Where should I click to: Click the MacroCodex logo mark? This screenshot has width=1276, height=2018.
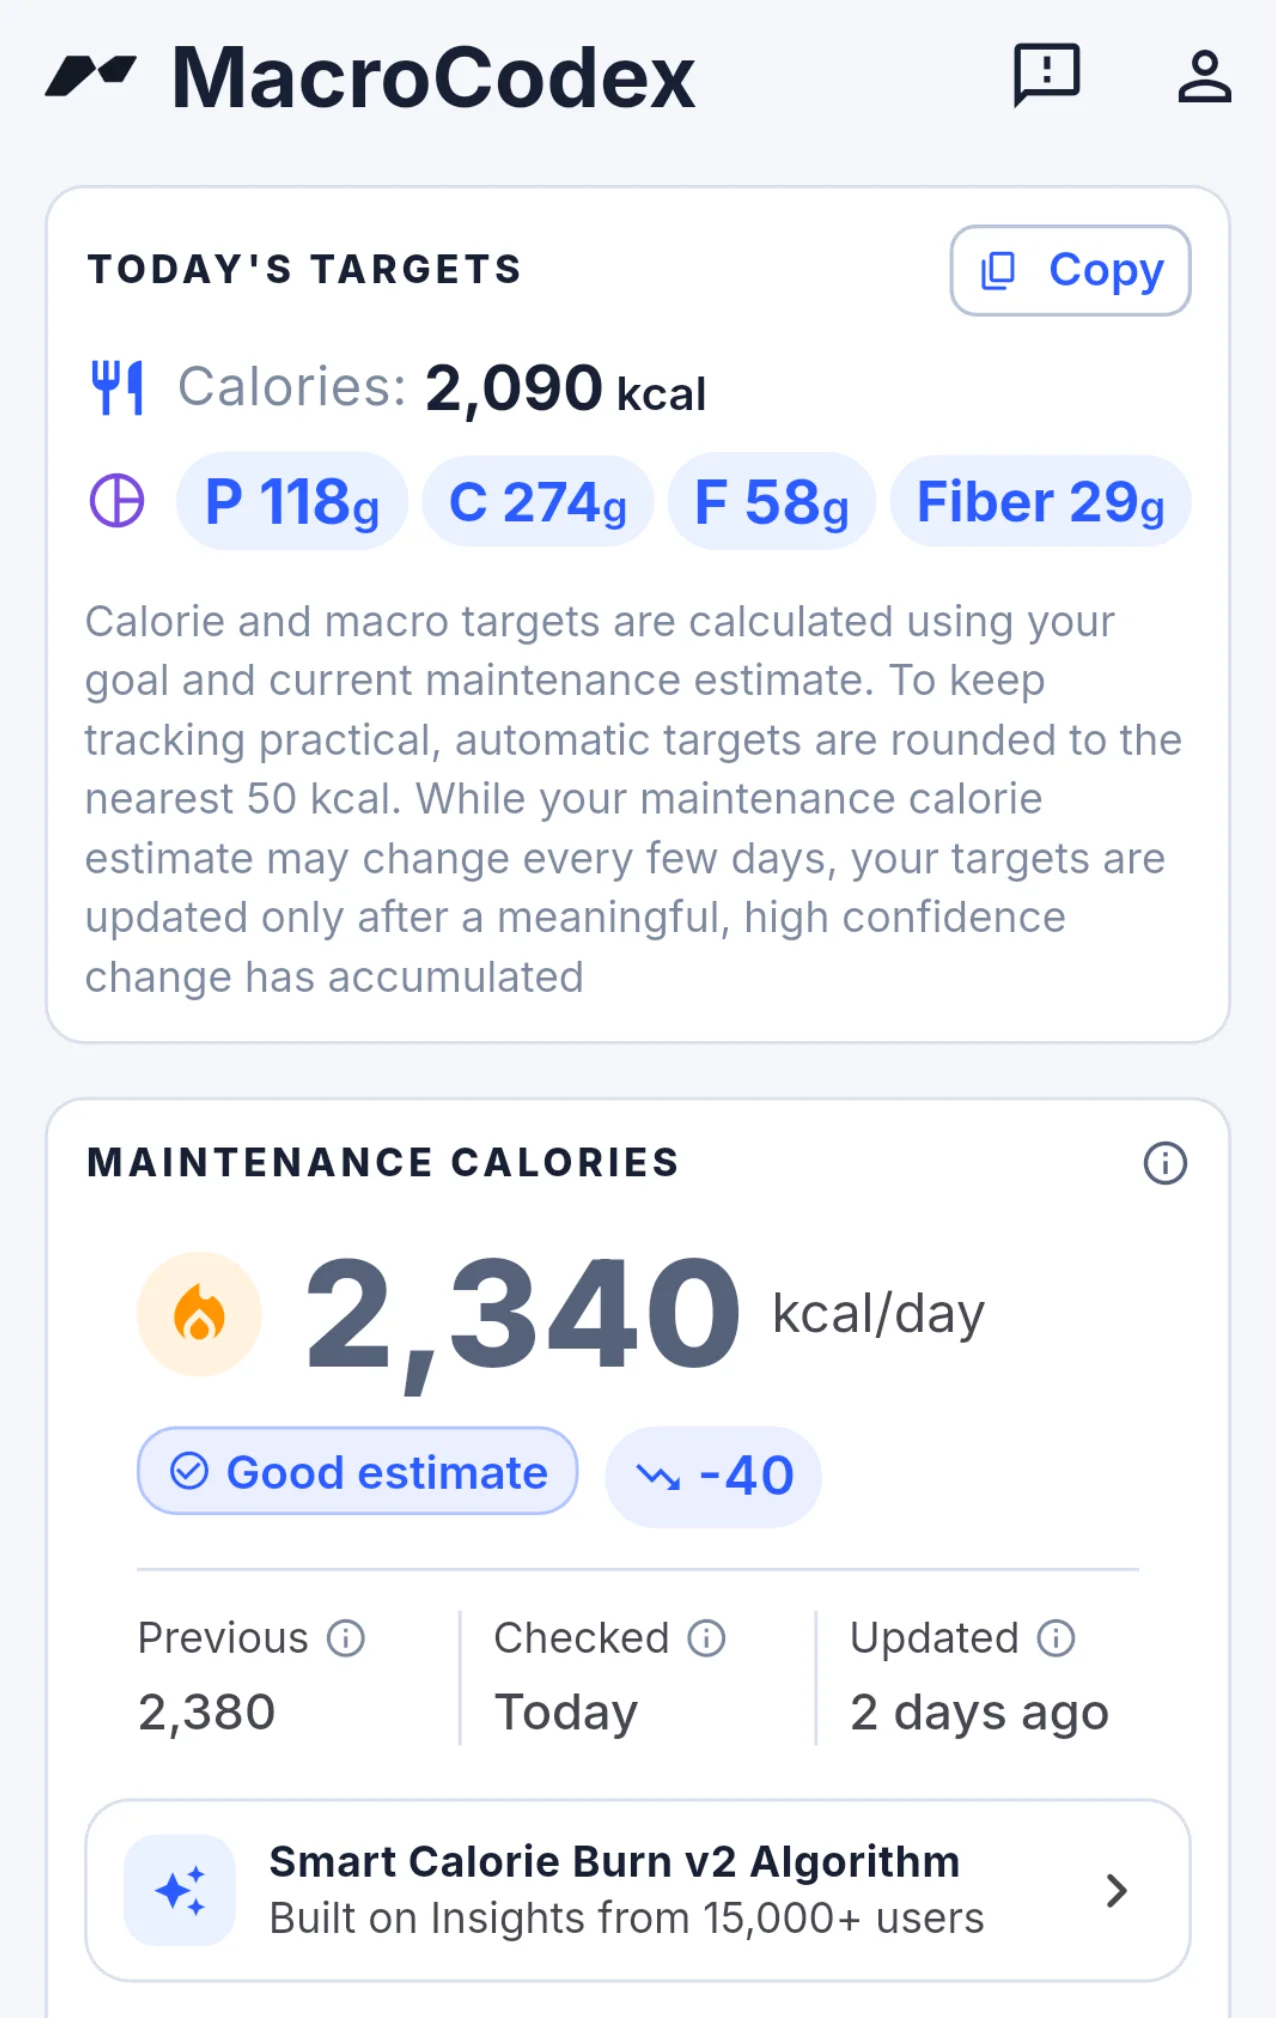(91, 76)
